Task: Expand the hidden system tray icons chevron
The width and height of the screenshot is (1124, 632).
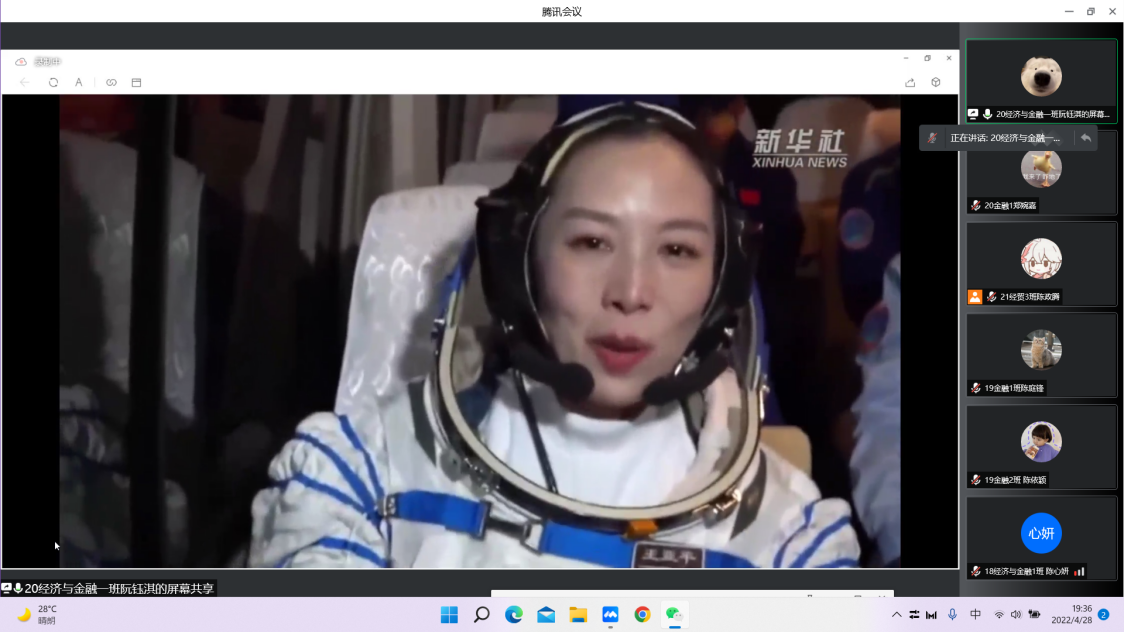Action: [x=897, y=615]
